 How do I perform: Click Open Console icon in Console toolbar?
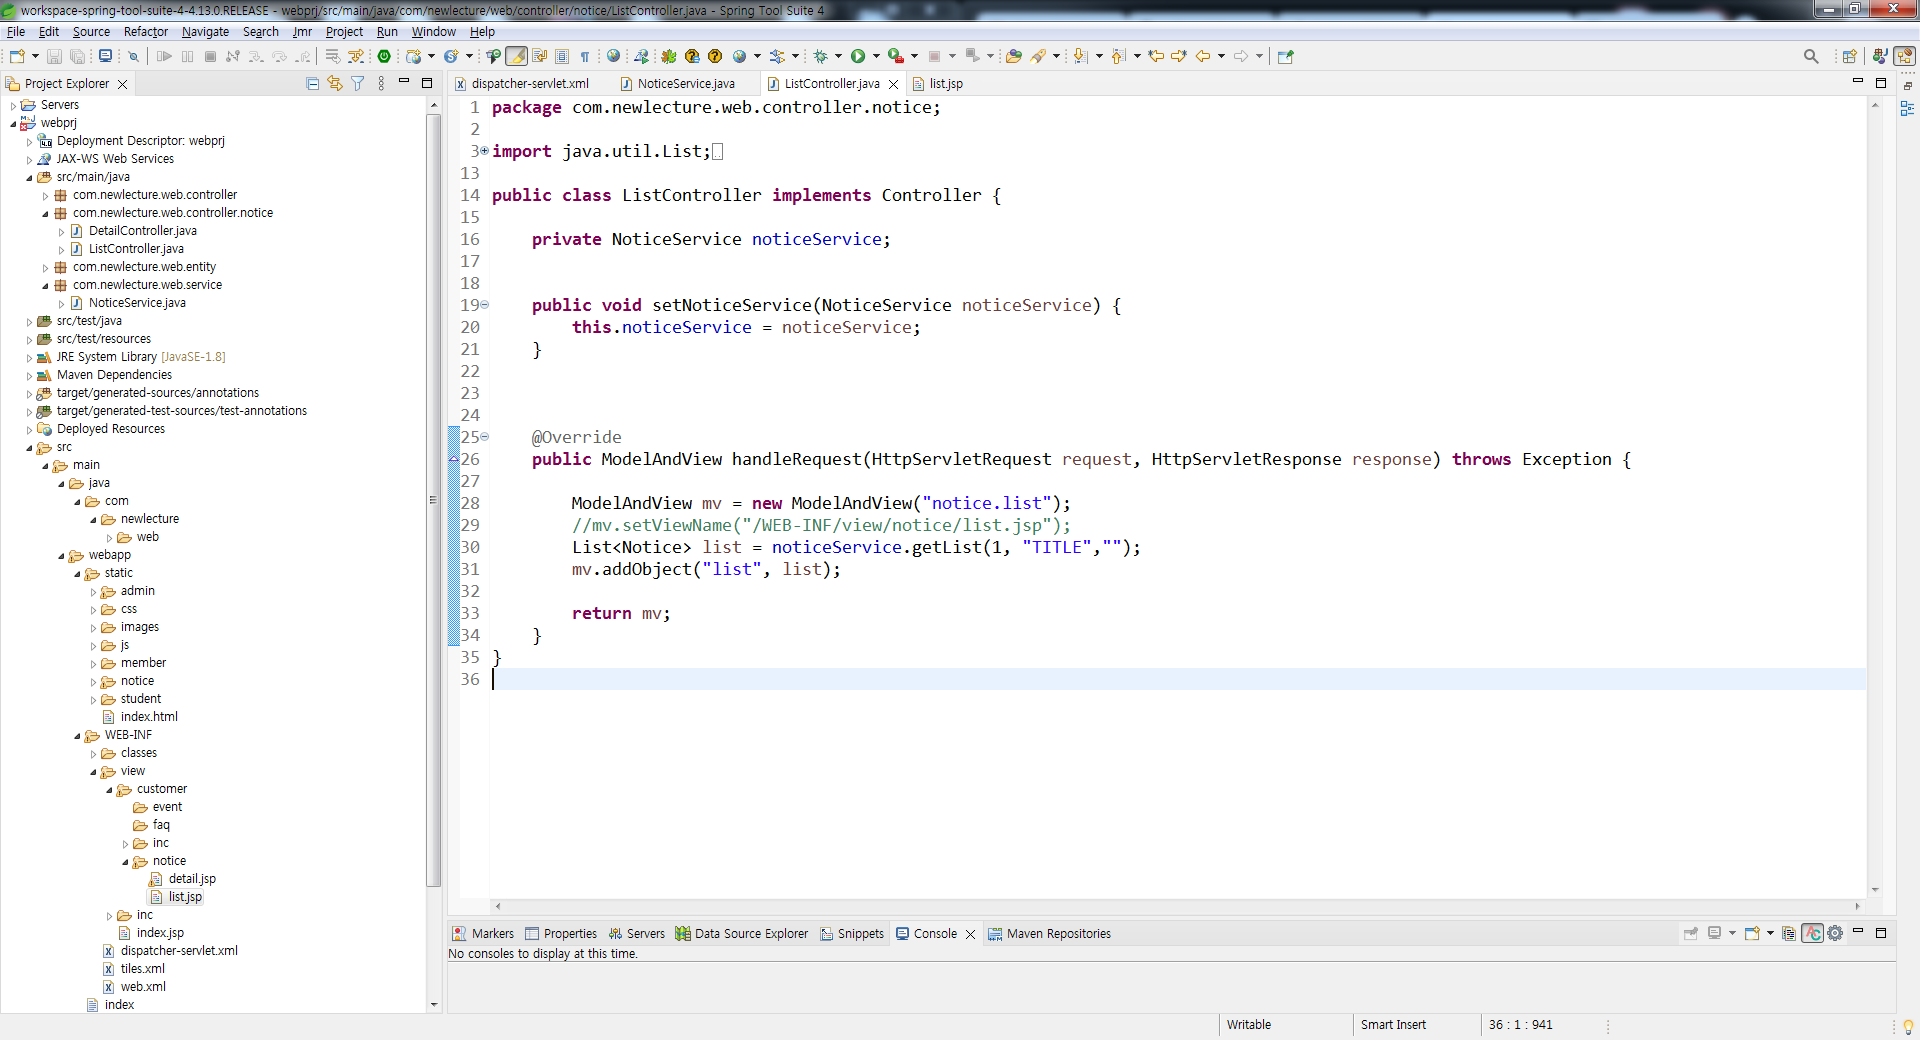pyautogui.click(x=1752, y=933)
